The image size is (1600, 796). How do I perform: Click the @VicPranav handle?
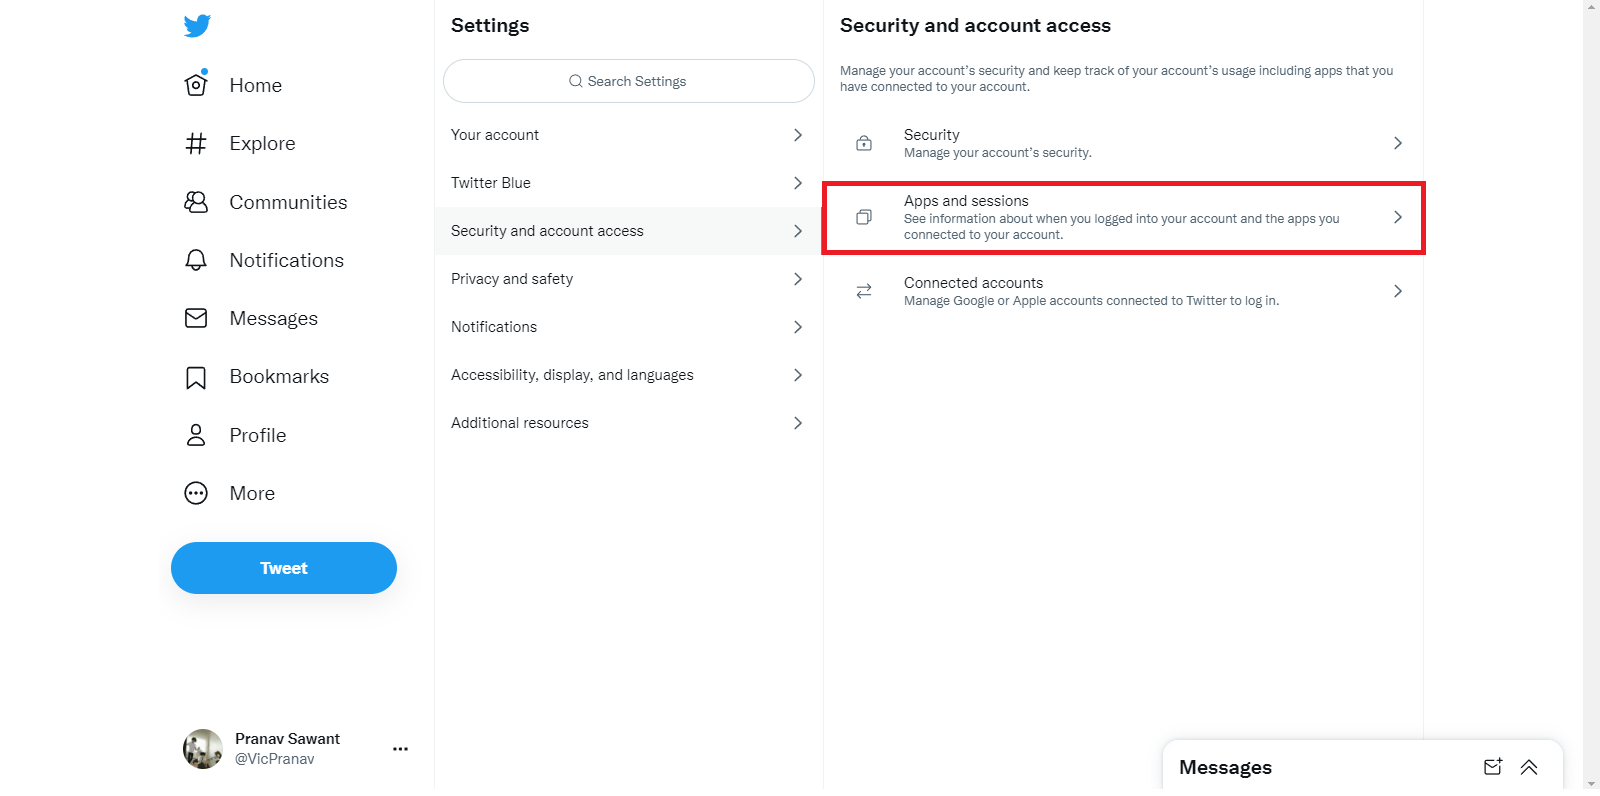click(x=274, y=759)
